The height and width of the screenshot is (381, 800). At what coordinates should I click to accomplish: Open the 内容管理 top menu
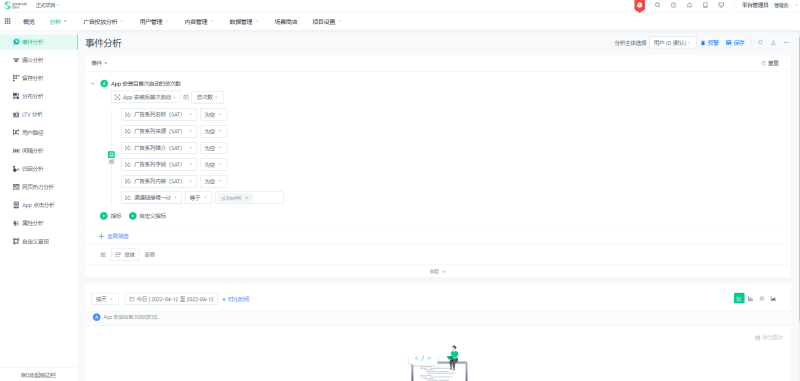coord(199,22)
